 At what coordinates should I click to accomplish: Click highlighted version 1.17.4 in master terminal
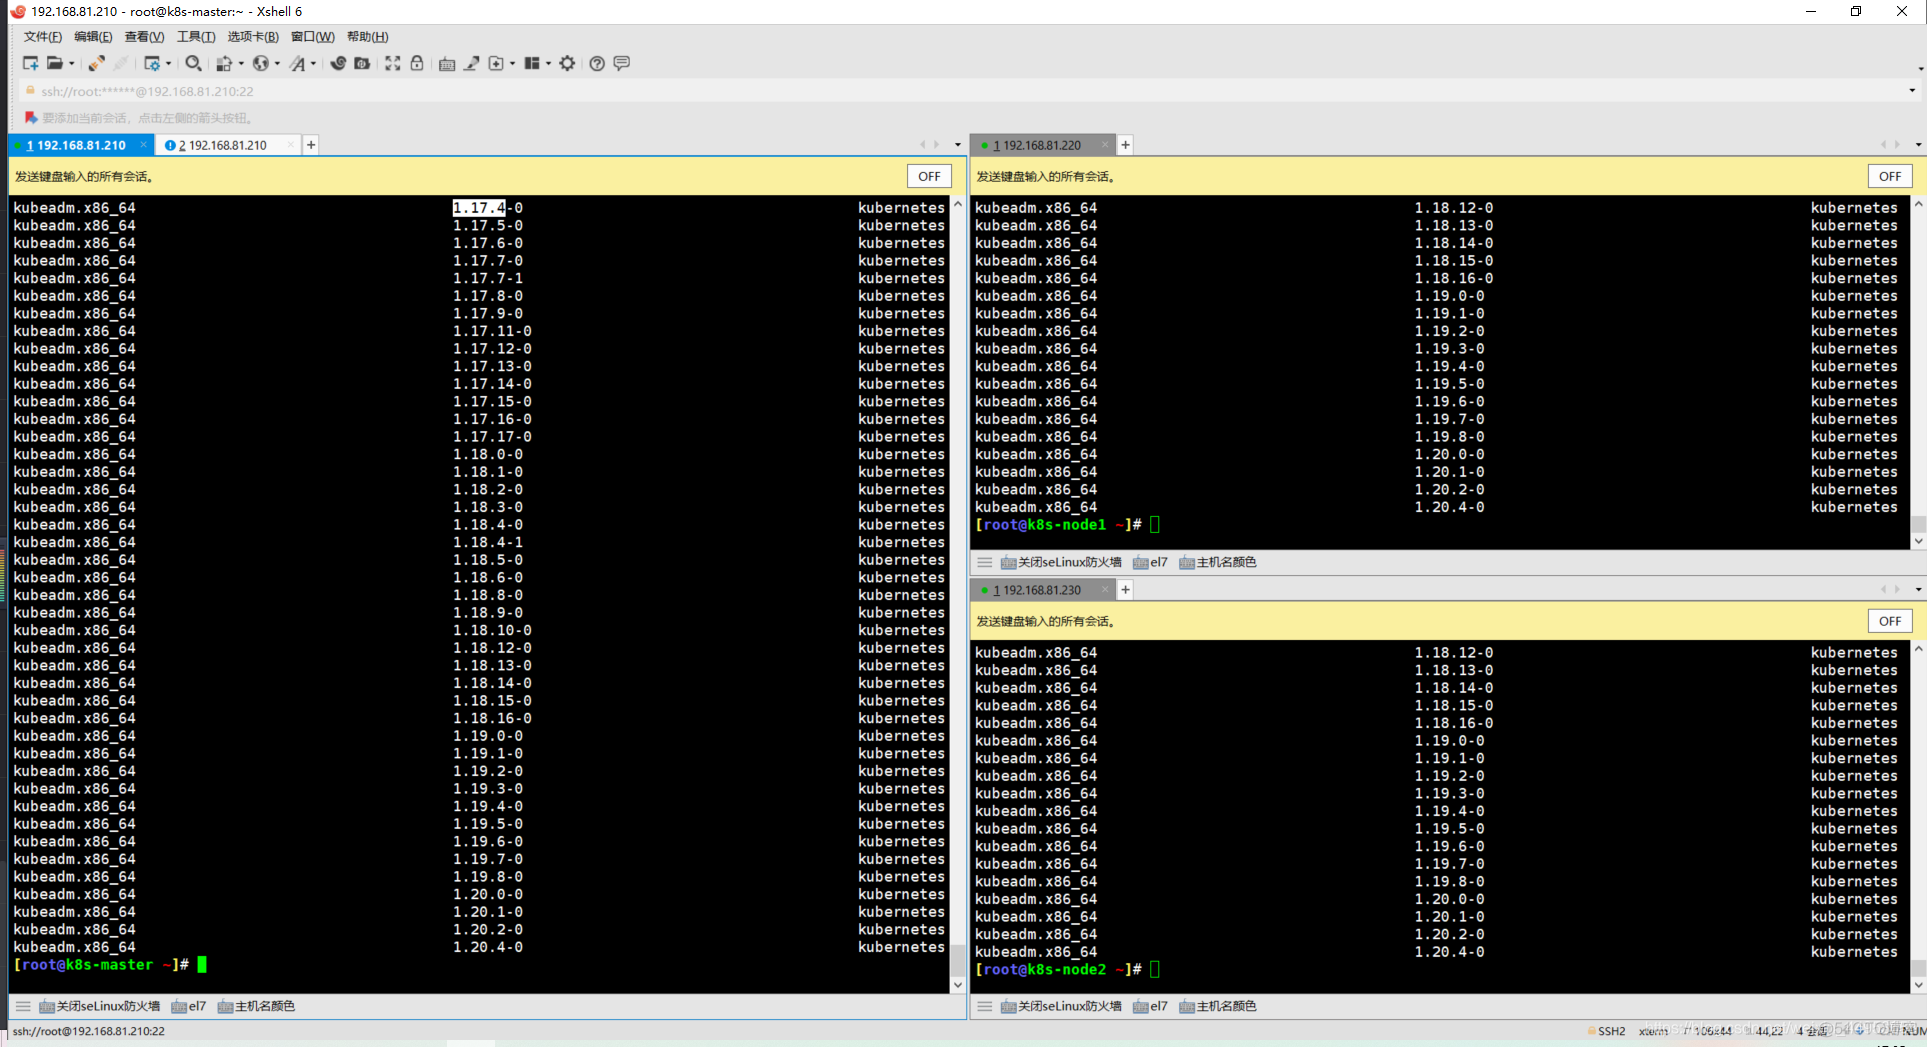coord(479,208)
